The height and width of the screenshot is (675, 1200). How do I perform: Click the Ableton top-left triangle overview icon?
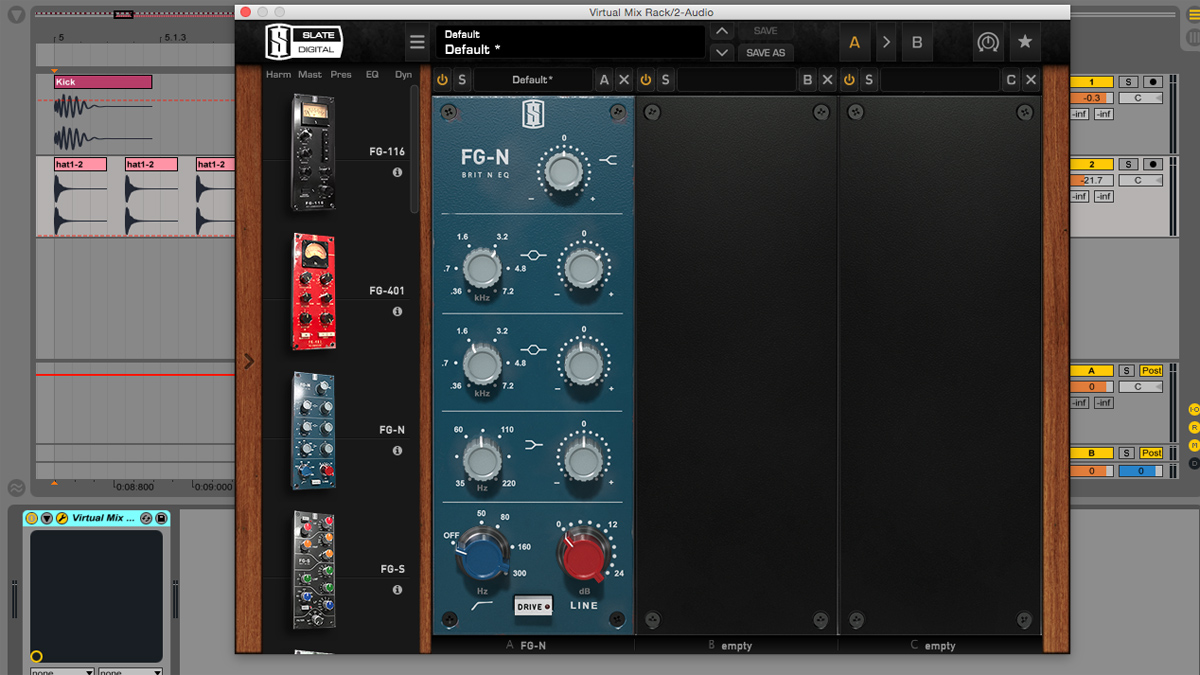pos(16,17)
